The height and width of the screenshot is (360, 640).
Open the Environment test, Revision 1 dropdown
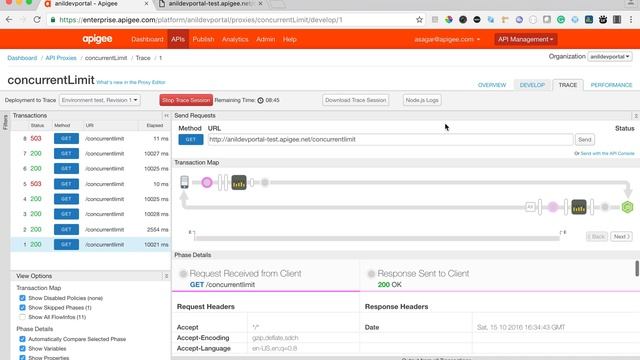pyautogui.click(x=100, y=100)
